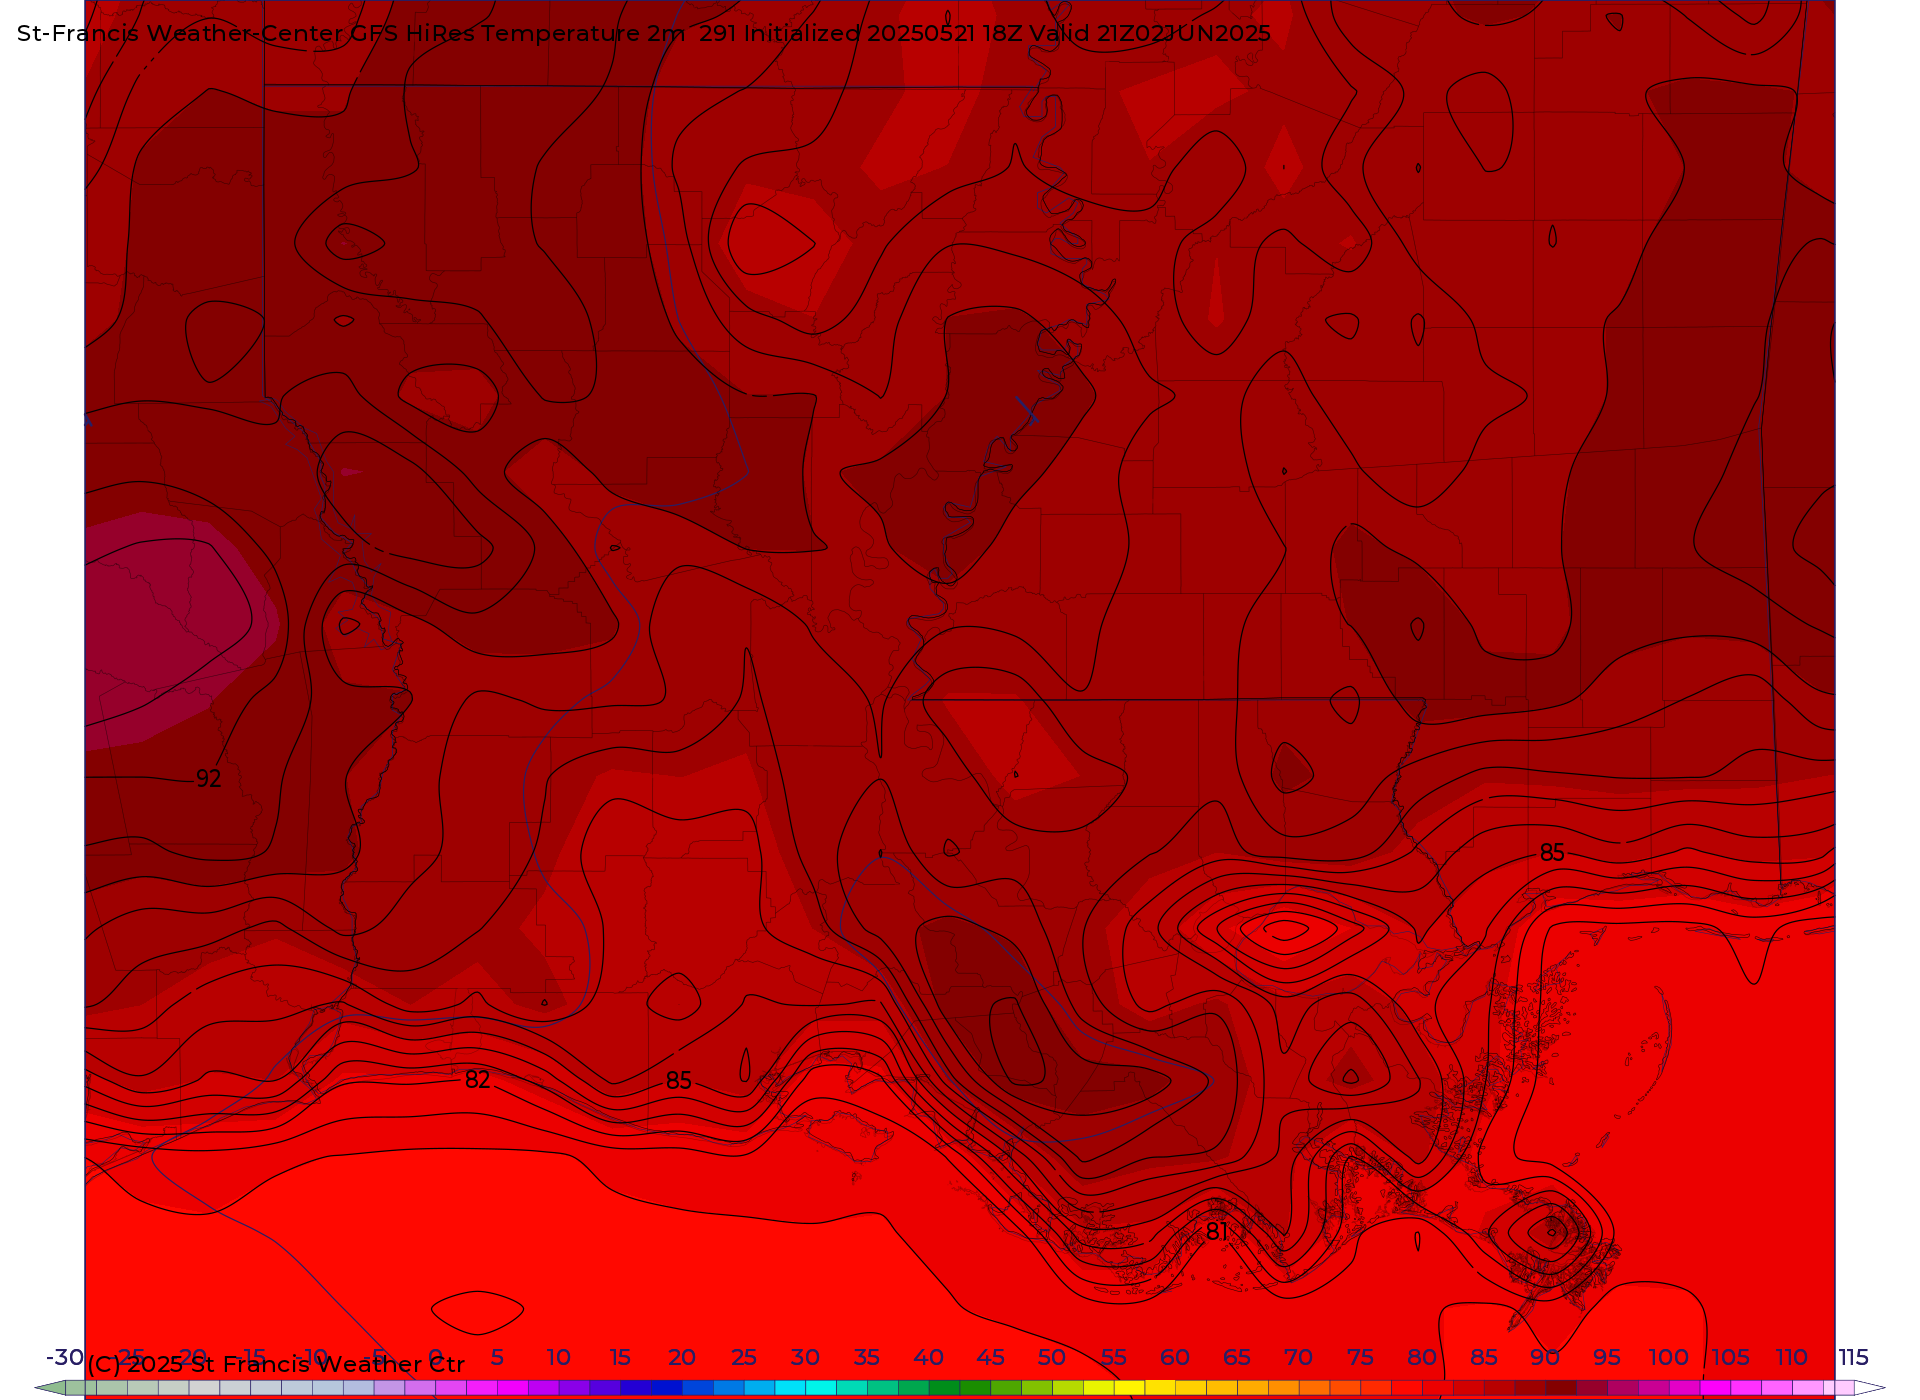Click the '92' contour label
The height and width of the screenshot is (1400, 1920).
click(x=209, y=779)
